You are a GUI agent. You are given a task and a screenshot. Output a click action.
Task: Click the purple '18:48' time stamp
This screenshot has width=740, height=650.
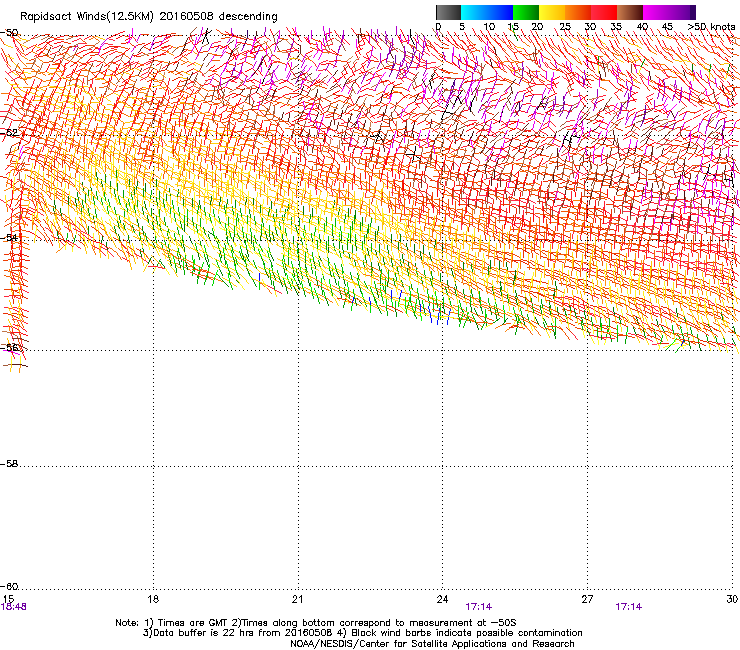[x=14, y=607]
